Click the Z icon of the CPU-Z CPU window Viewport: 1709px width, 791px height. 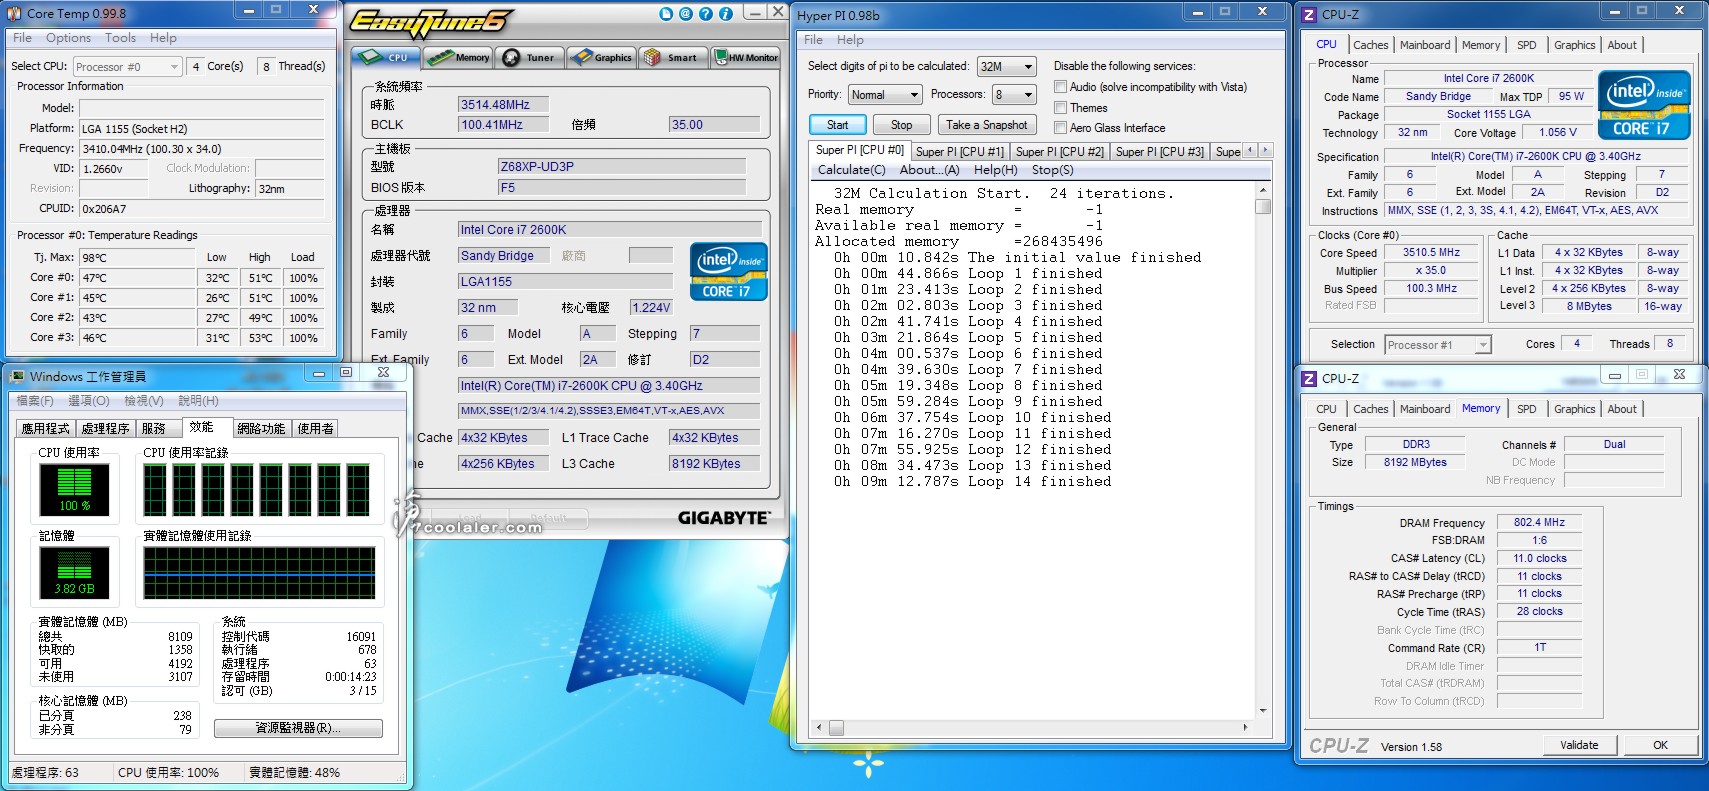pos(1309,15)
